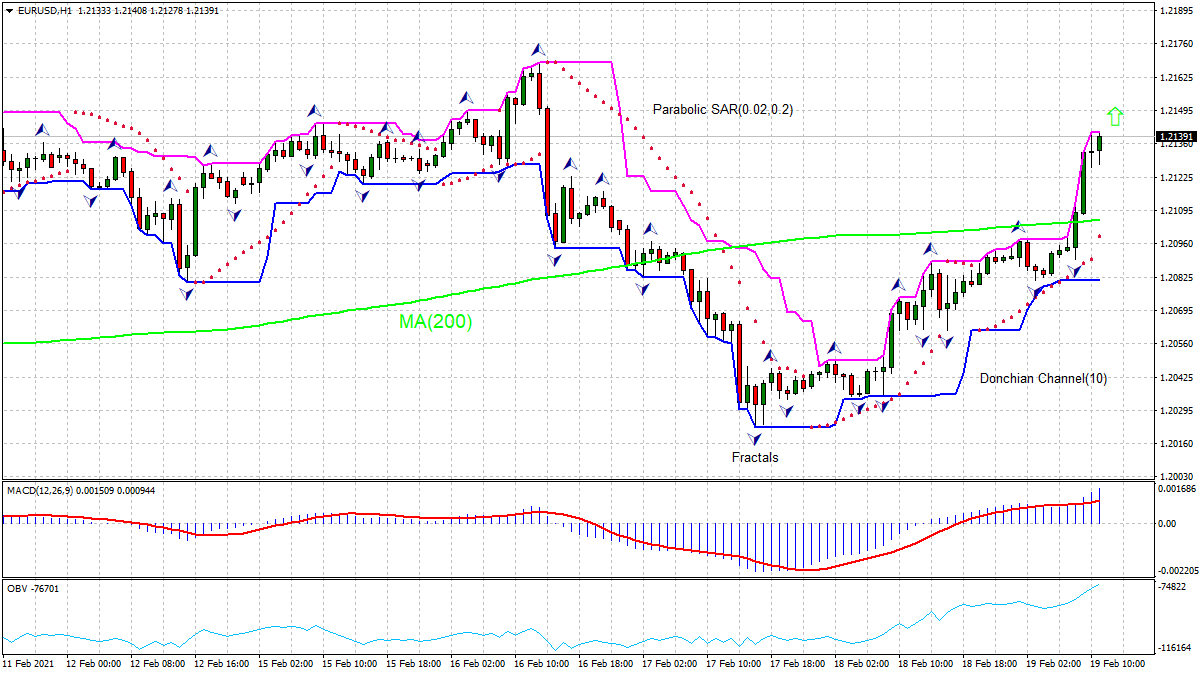Open the chart menu triangle beside EURUSD,H1
This screenshot has width=1200, height=675.
(x=9, y=10)
